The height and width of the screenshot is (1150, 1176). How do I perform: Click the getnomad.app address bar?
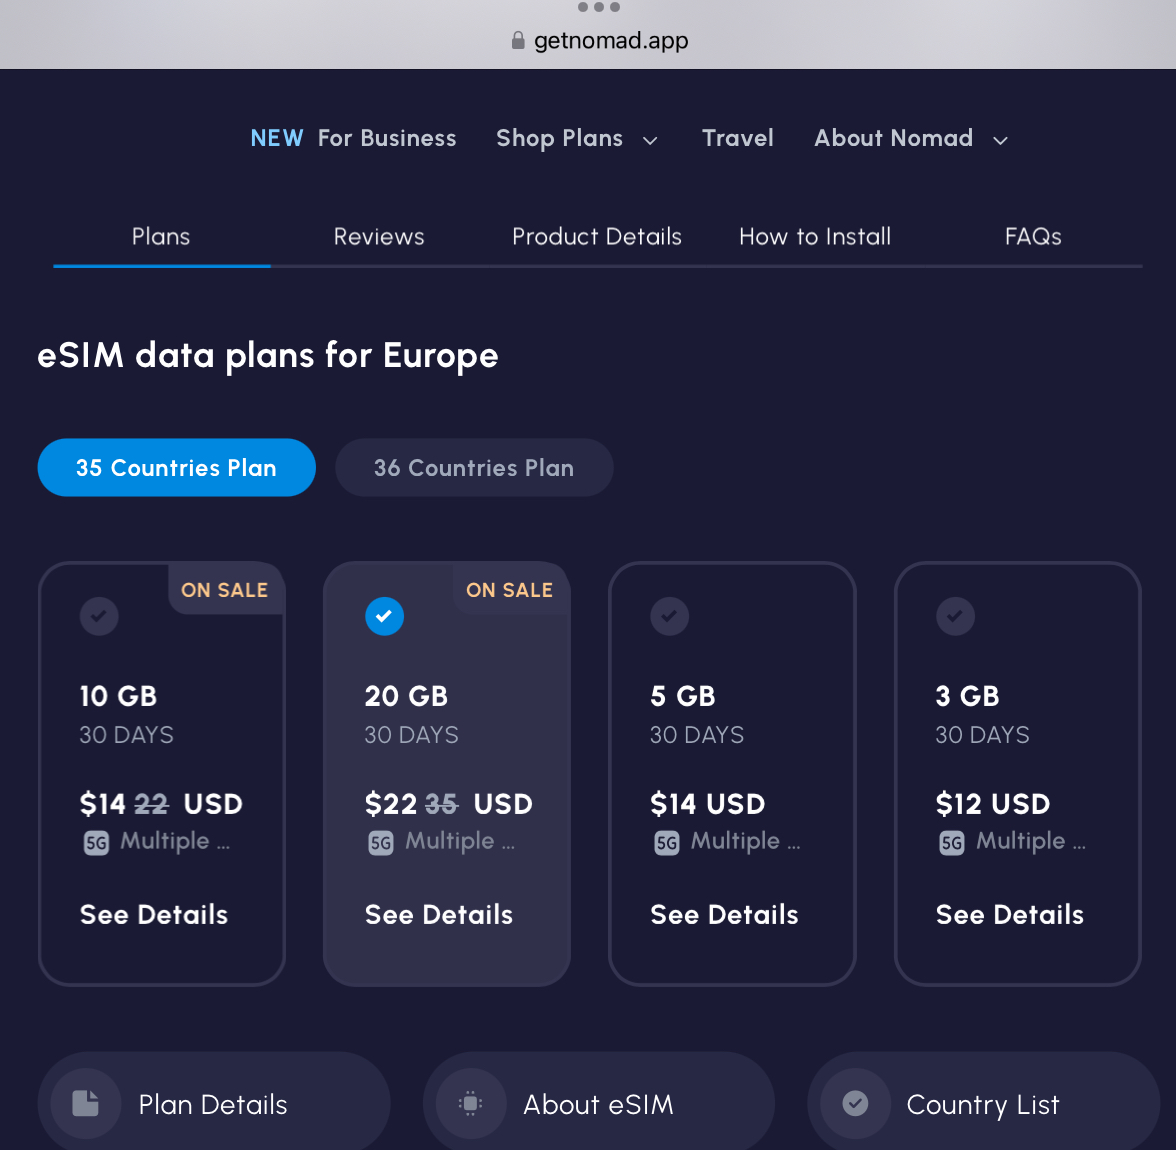(x=610, y=41)
